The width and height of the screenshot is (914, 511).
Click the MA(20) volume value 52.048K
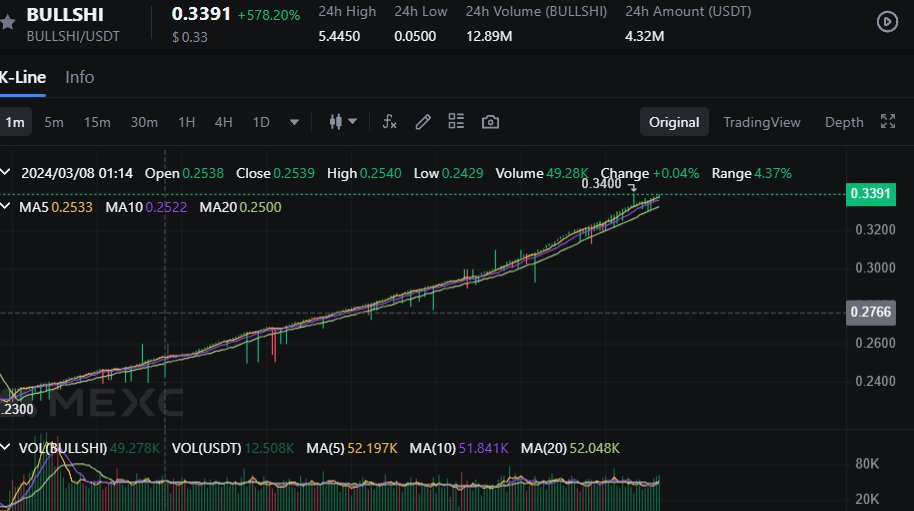pyautogui.click(x=595, y=448)
